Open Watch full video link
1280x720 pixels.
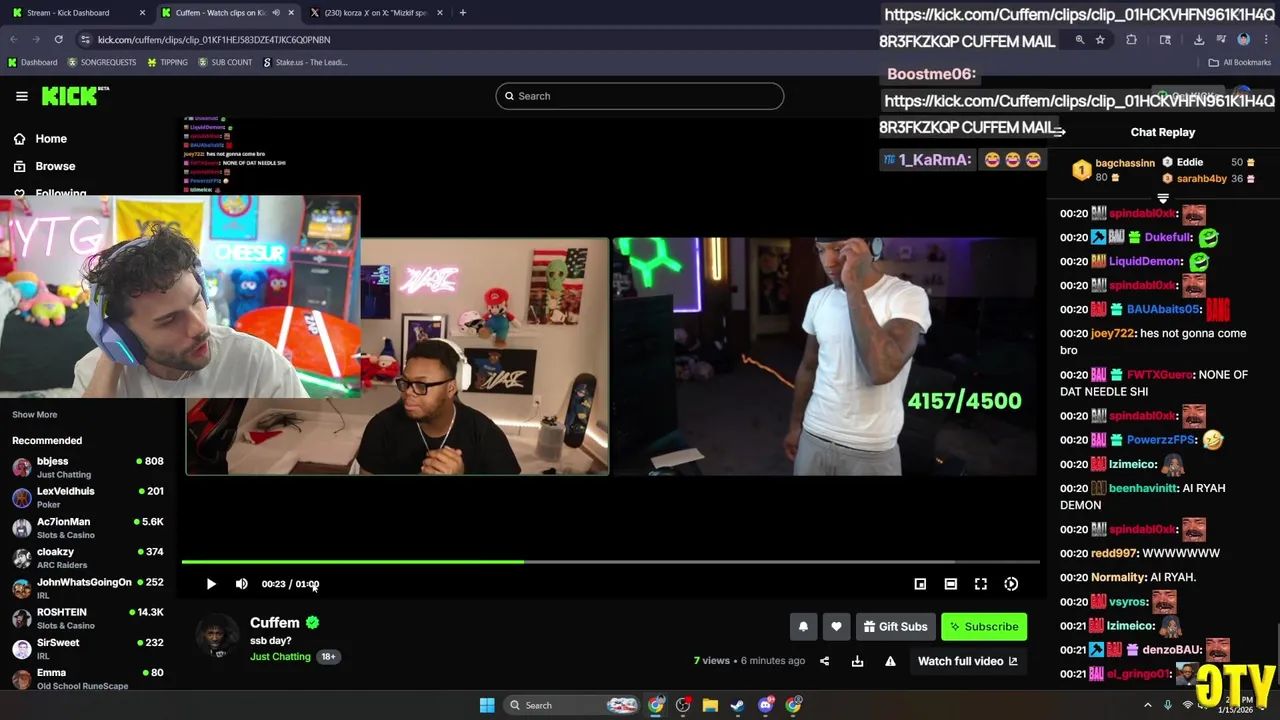968,661
